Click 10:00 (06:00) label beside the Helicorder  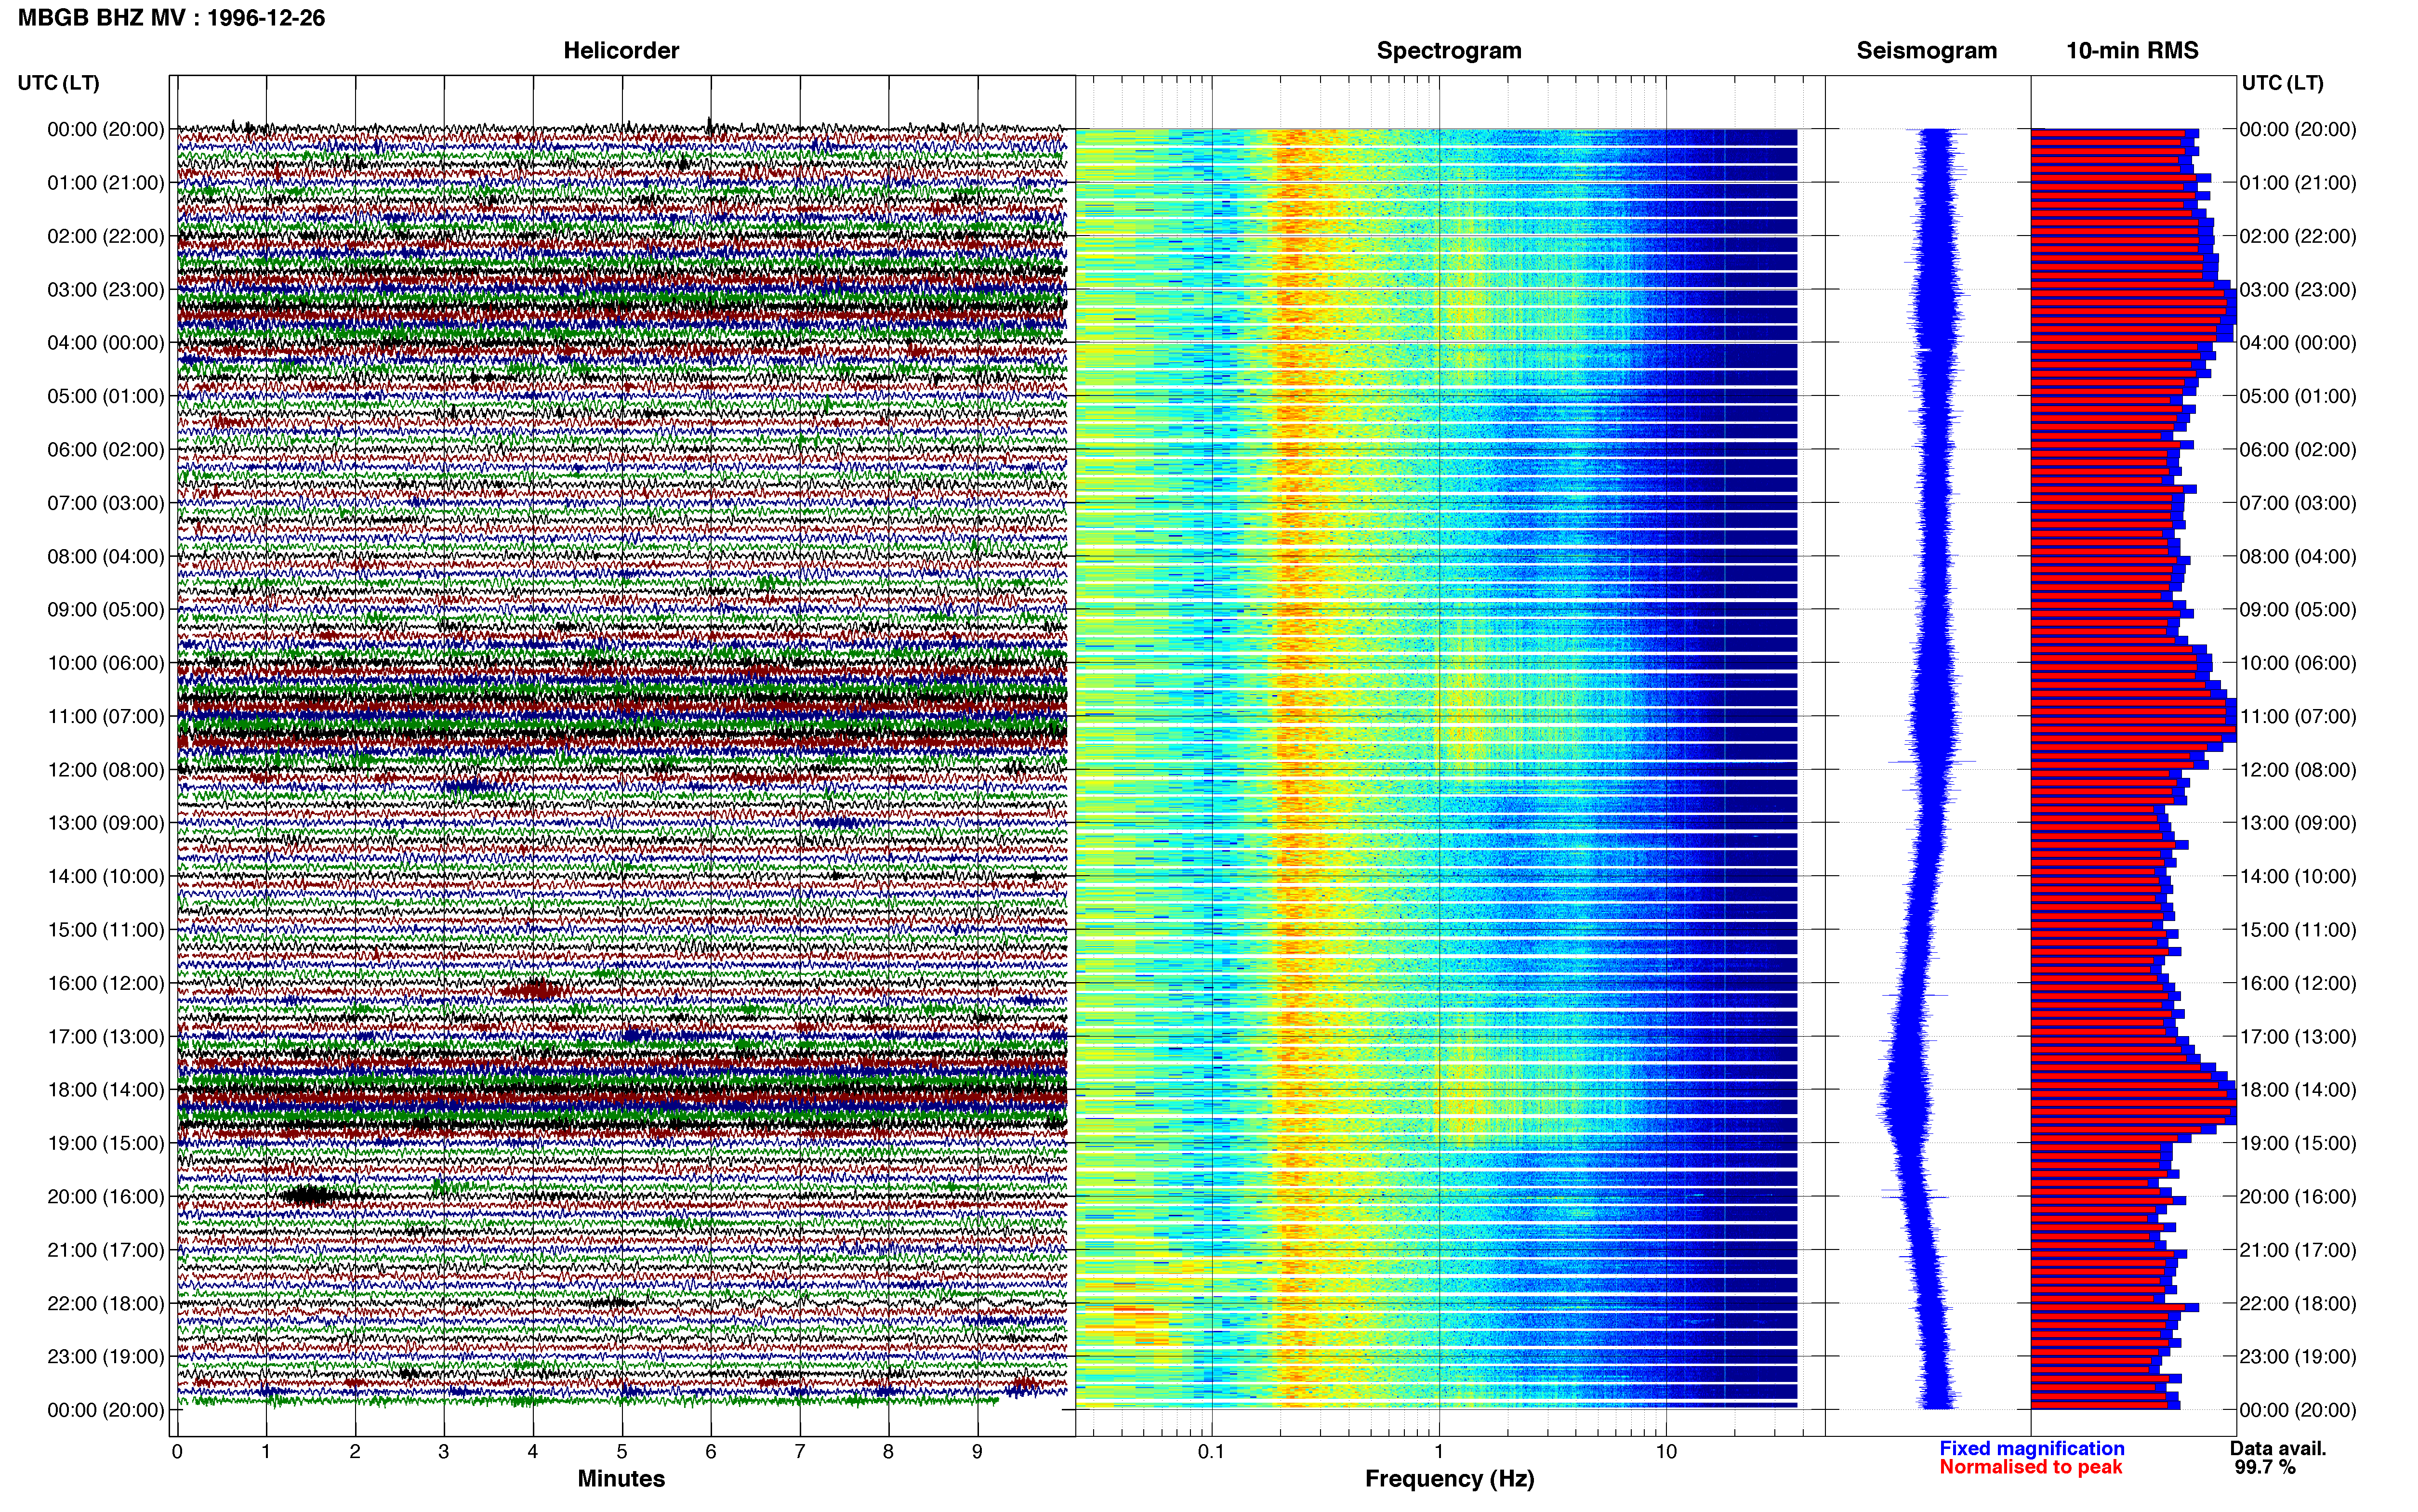[106, 663]
